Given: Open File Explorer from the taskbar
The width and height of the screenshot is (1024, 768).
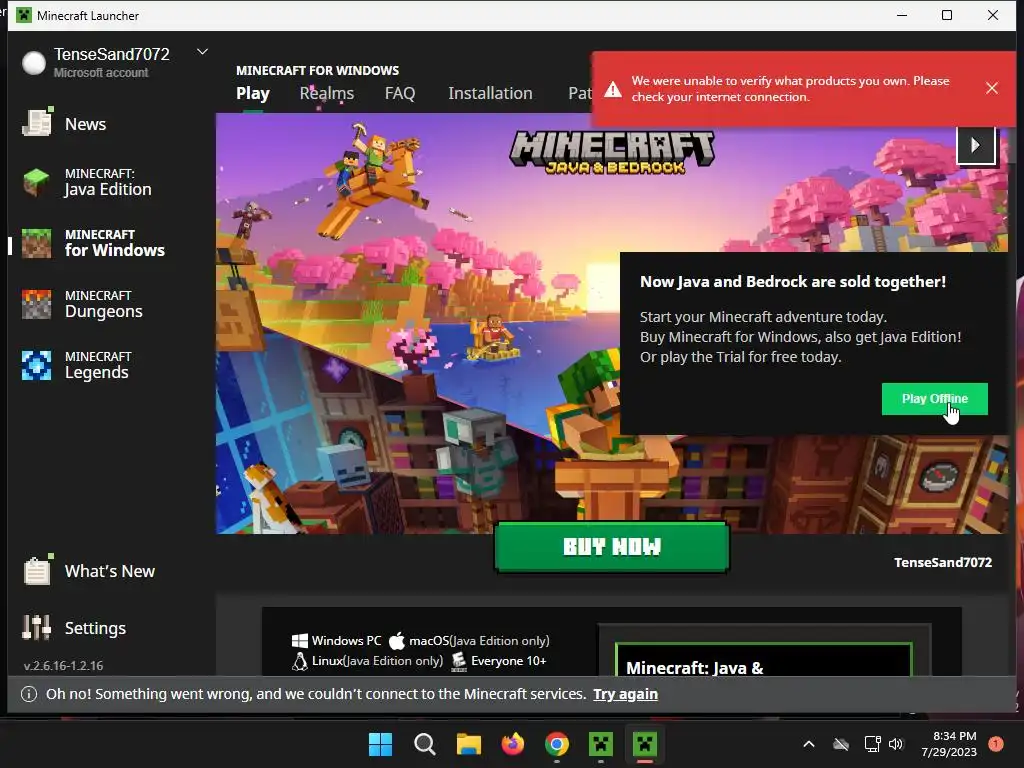Looking at the screenshot, I should tap(468, 744).
